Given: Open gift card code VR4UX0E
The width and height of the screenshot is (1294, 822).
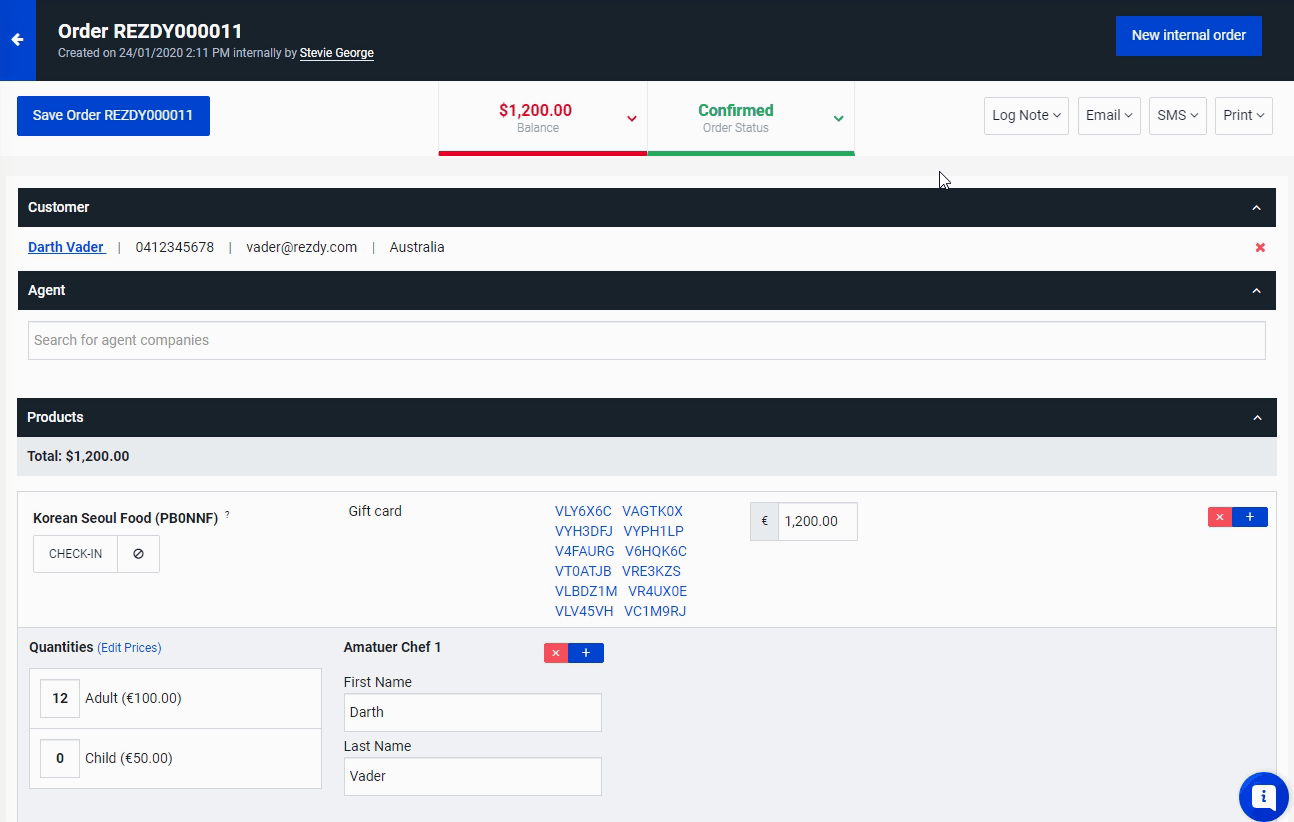Looking at the screenshot, I should 657,591.
